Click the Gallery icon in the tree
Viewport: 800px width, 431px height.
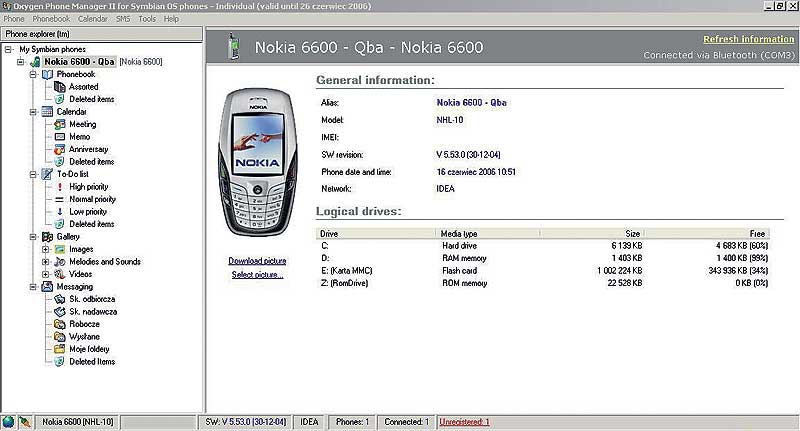47,237
